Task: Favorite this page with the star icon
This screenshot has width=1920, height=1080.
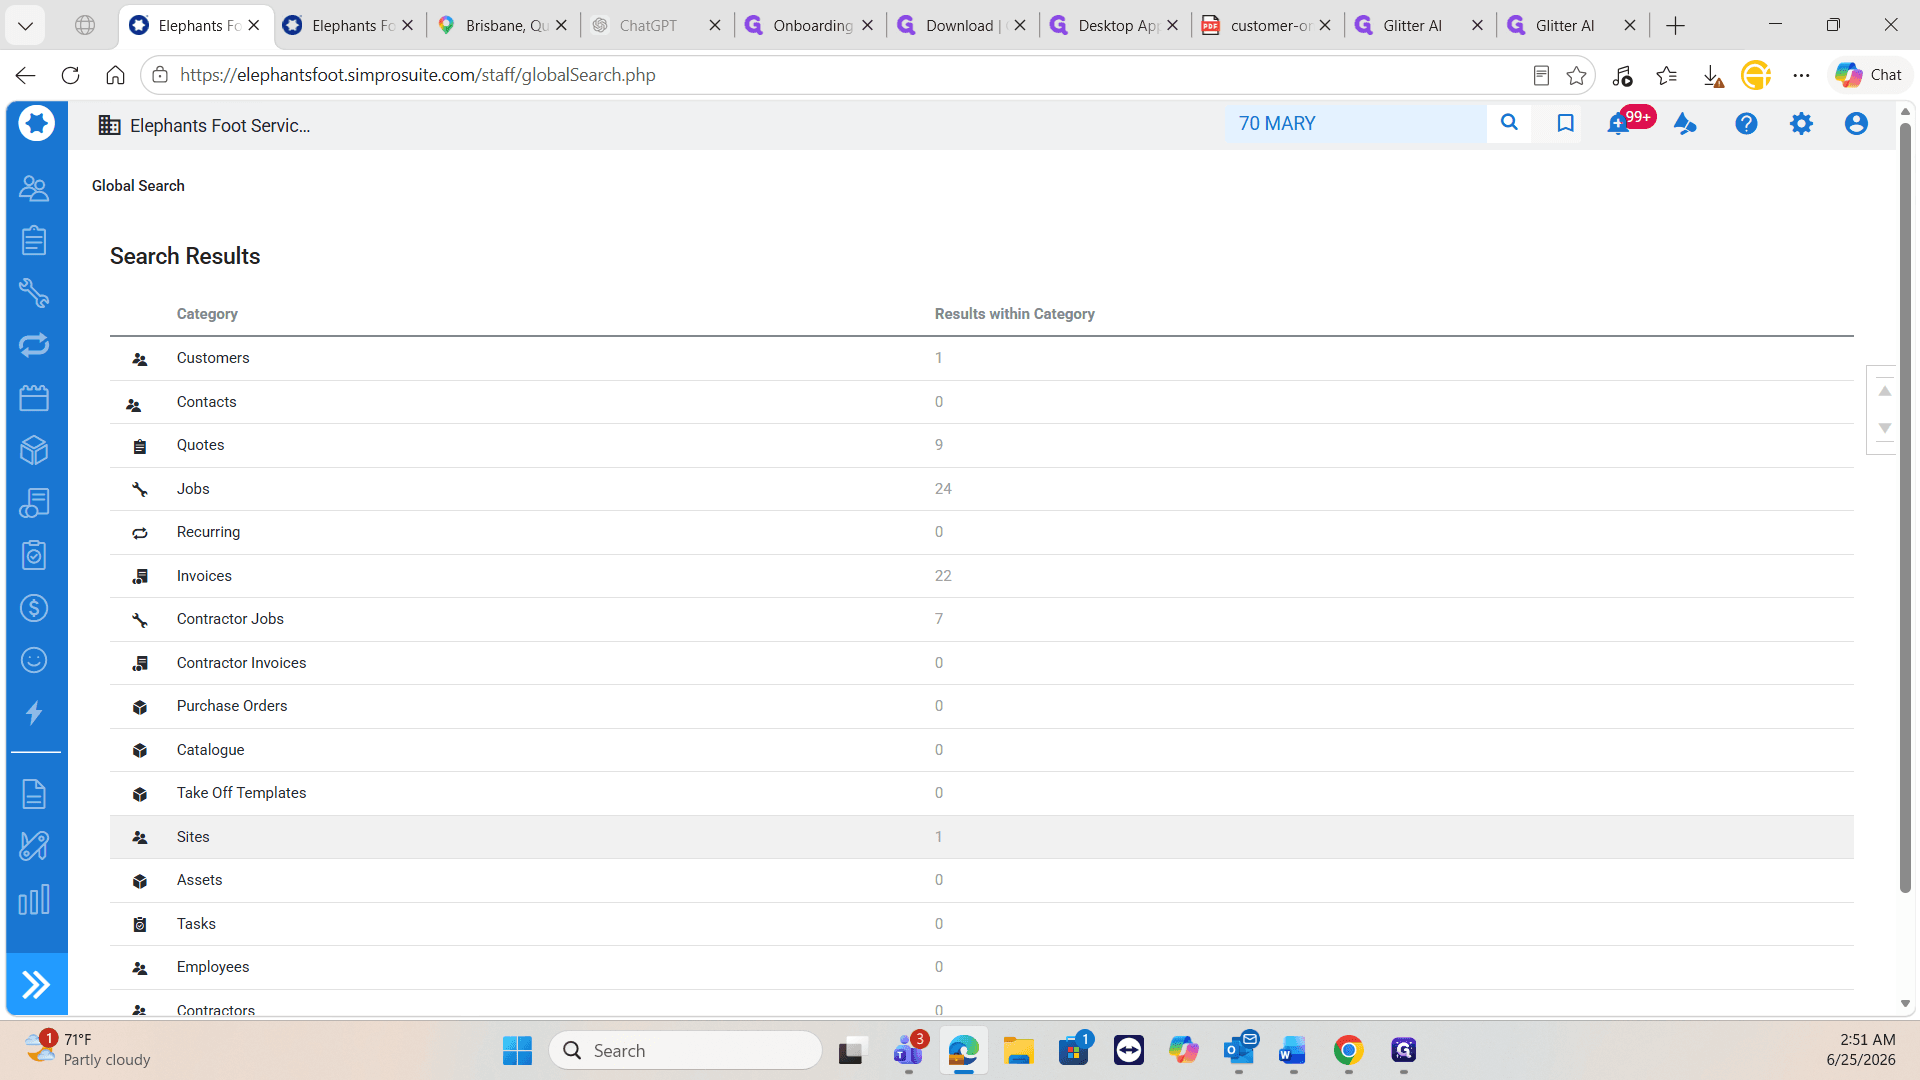Action: tap(1577, 76)
